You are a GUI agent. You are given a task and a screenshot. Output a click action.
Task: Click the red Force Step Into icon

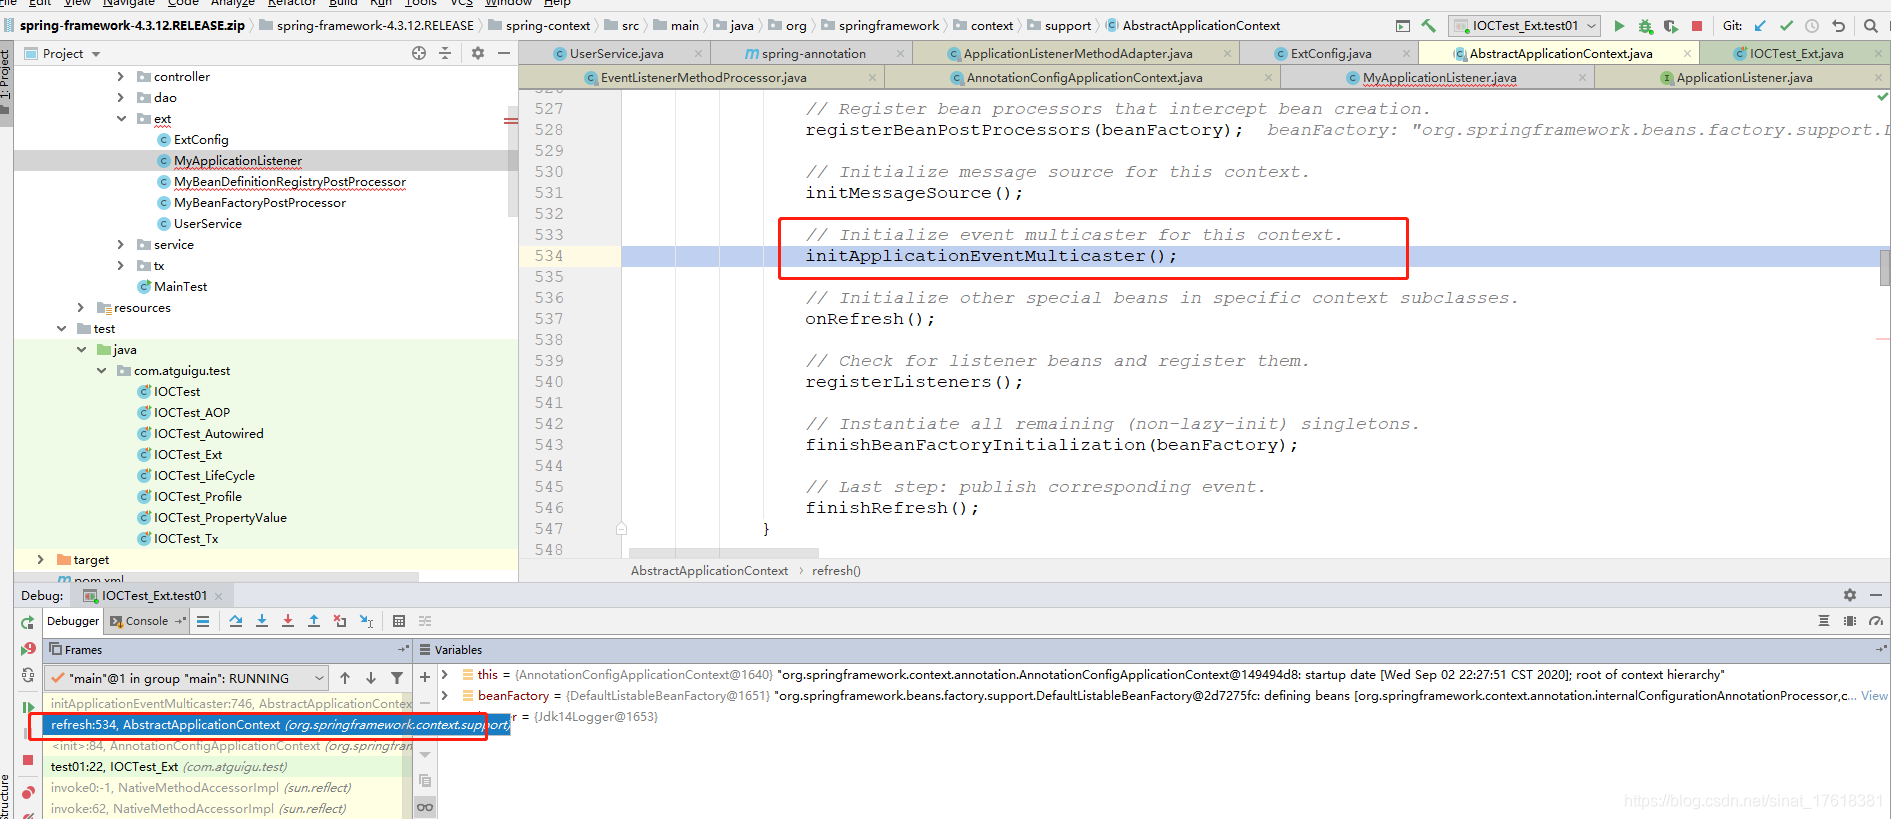(288, 621)
